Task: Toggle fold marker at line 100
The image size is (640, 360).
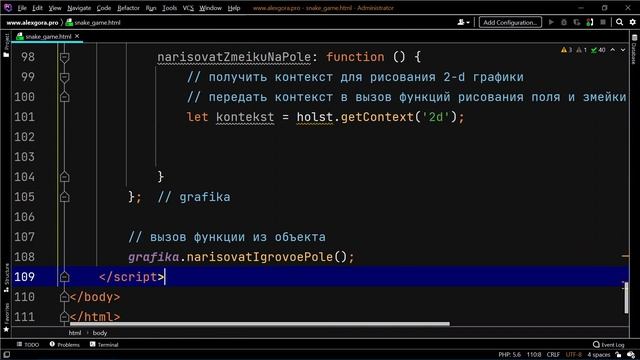Action: [64, 97]
